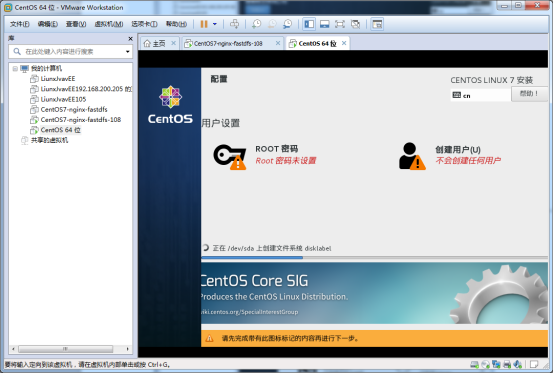Click the hard disk status bar icon
Image resolution: width=553 pixels, height=373 pixels.
click(x=474, y=364)
